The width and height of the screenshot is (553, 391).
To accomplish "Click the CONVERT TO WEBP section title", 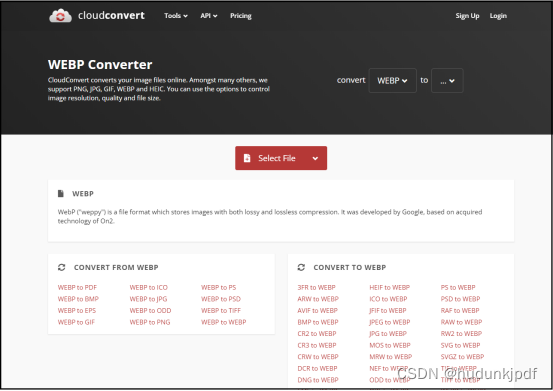I will 350,268.
